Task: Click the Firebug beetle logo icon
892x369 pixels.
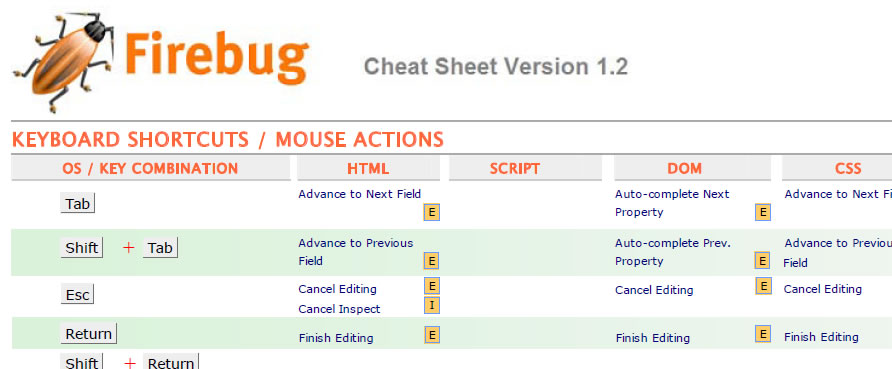Action: point(64,61)
